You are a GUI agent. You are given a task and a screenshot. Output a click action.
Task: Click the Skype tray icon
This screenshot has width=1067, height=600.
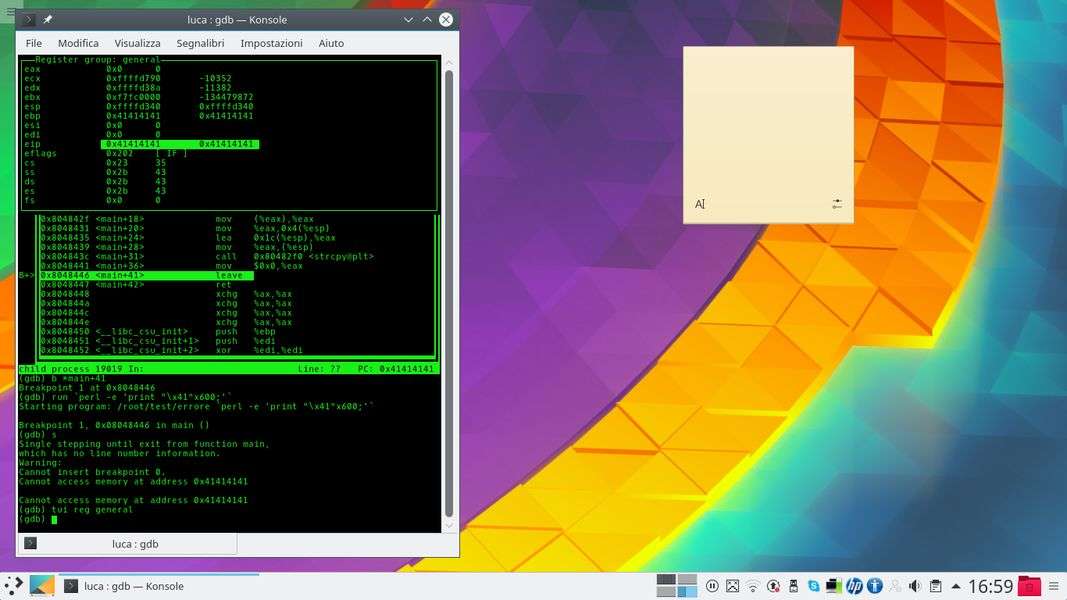pyautogui.click(x=813, y=586)
